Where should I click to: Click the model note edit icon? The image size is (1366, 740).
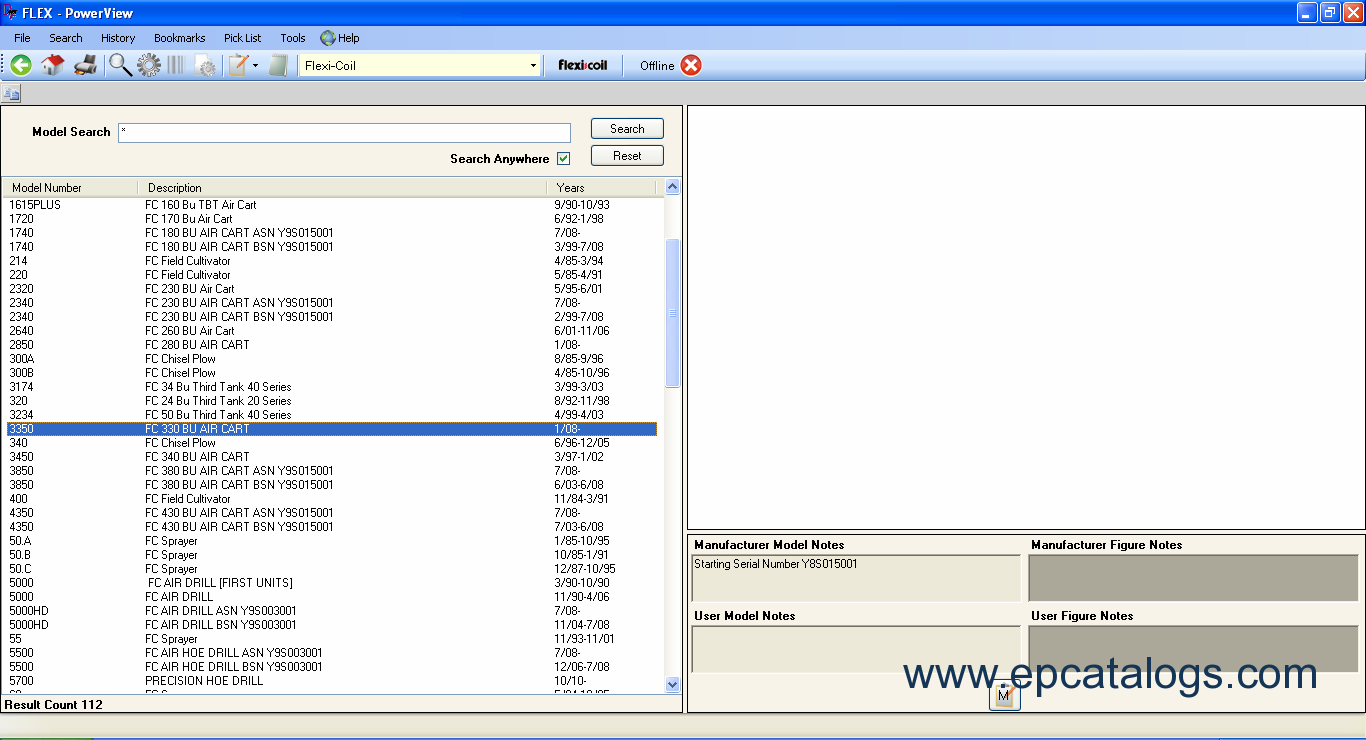point(1005,695)
